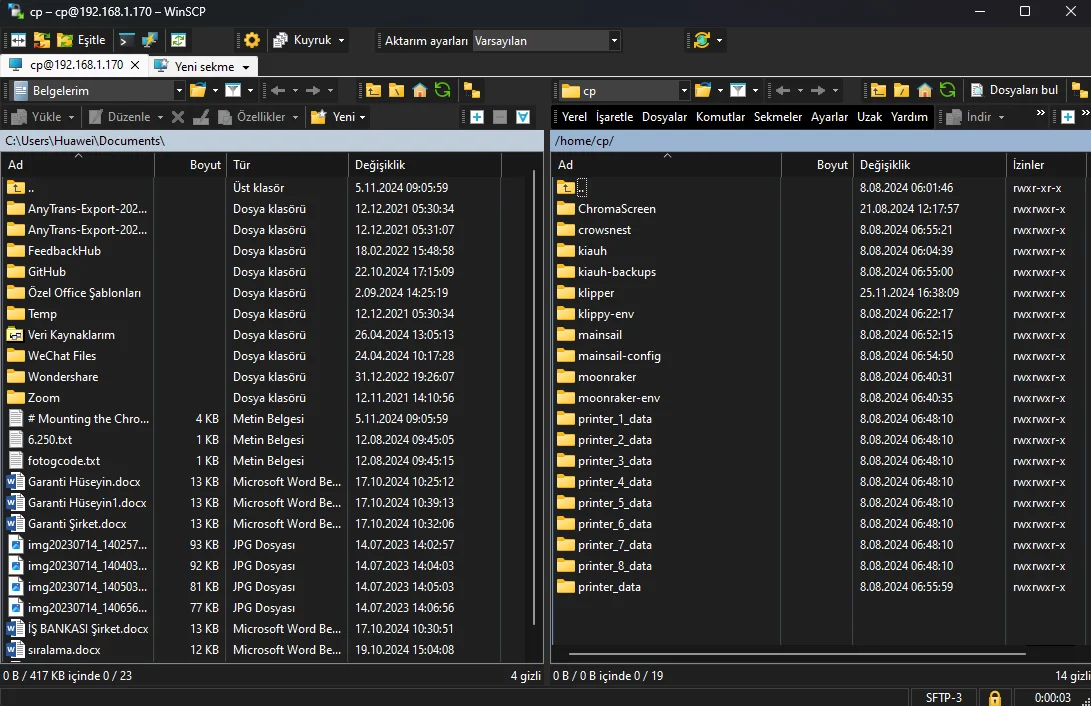Click the Eşitle synchronize button
1091x706 pixels.
pyautogui.click(x=82, y=40)
